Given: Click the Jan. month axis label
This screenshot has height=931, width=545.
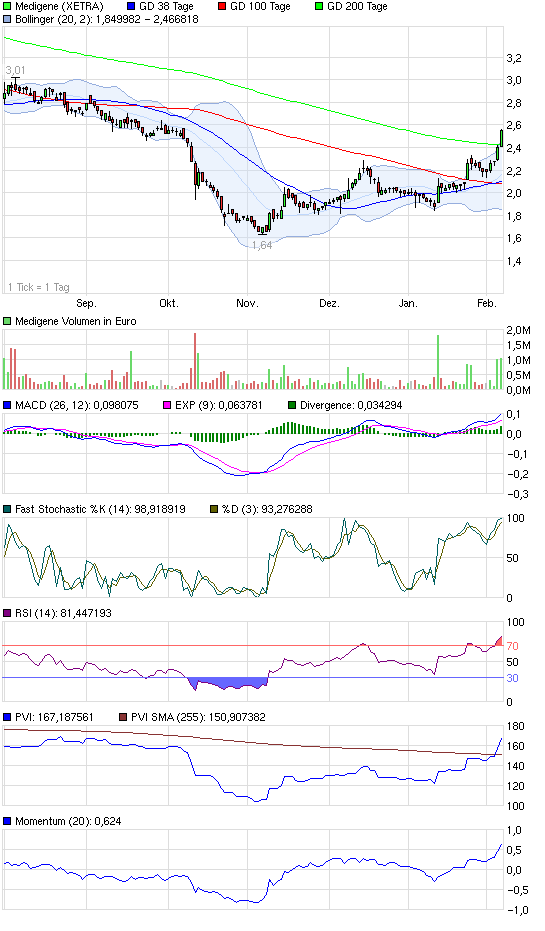Looking at the screenshot, I should pos(408,303).
